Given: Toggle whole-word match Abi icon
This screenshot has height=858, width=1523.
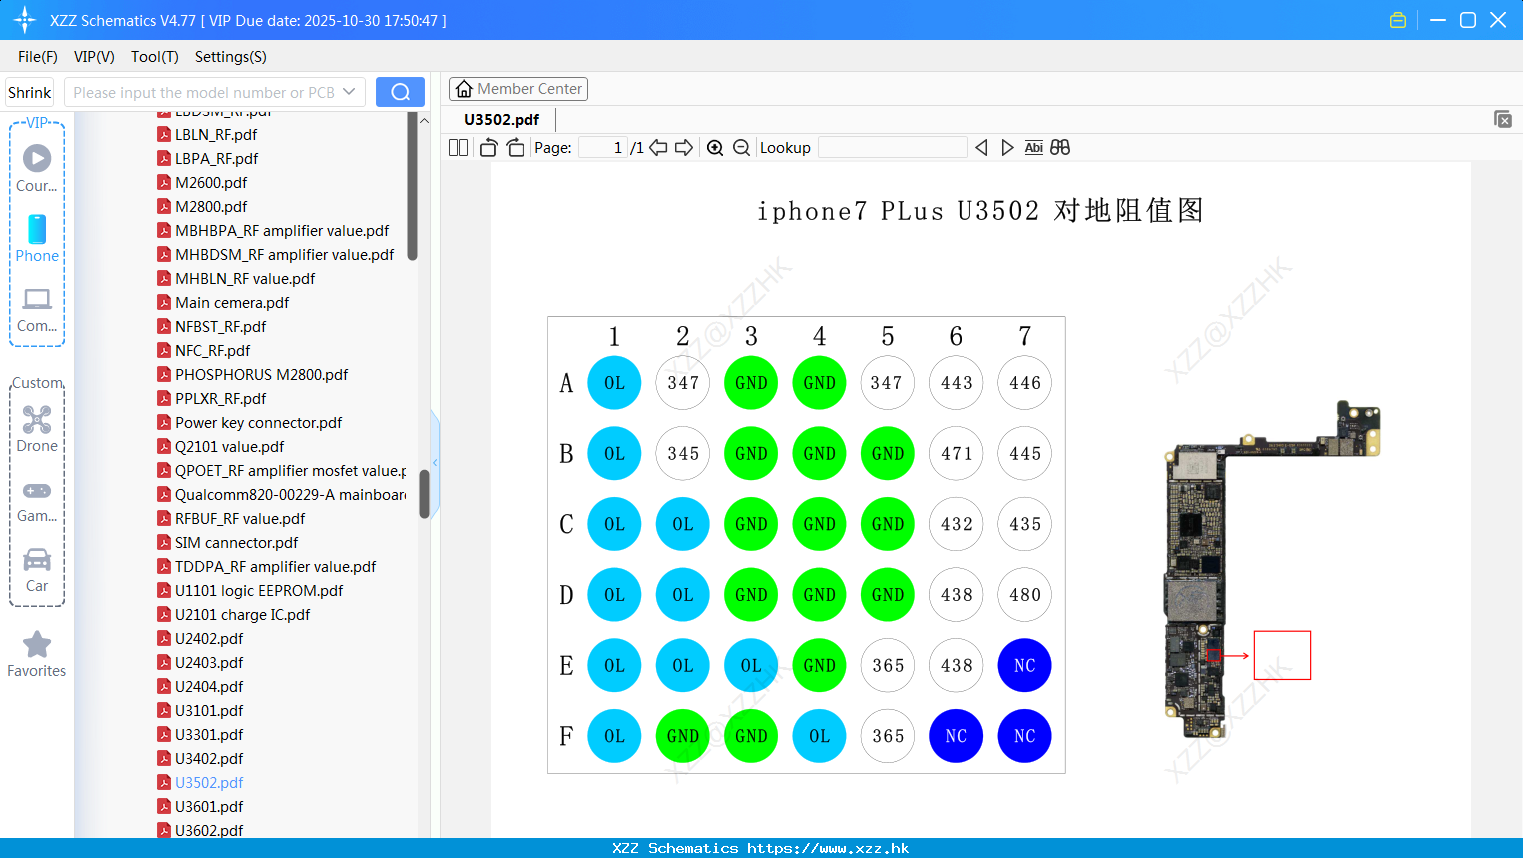Looking at the screenshot, I should point(1034,148).
